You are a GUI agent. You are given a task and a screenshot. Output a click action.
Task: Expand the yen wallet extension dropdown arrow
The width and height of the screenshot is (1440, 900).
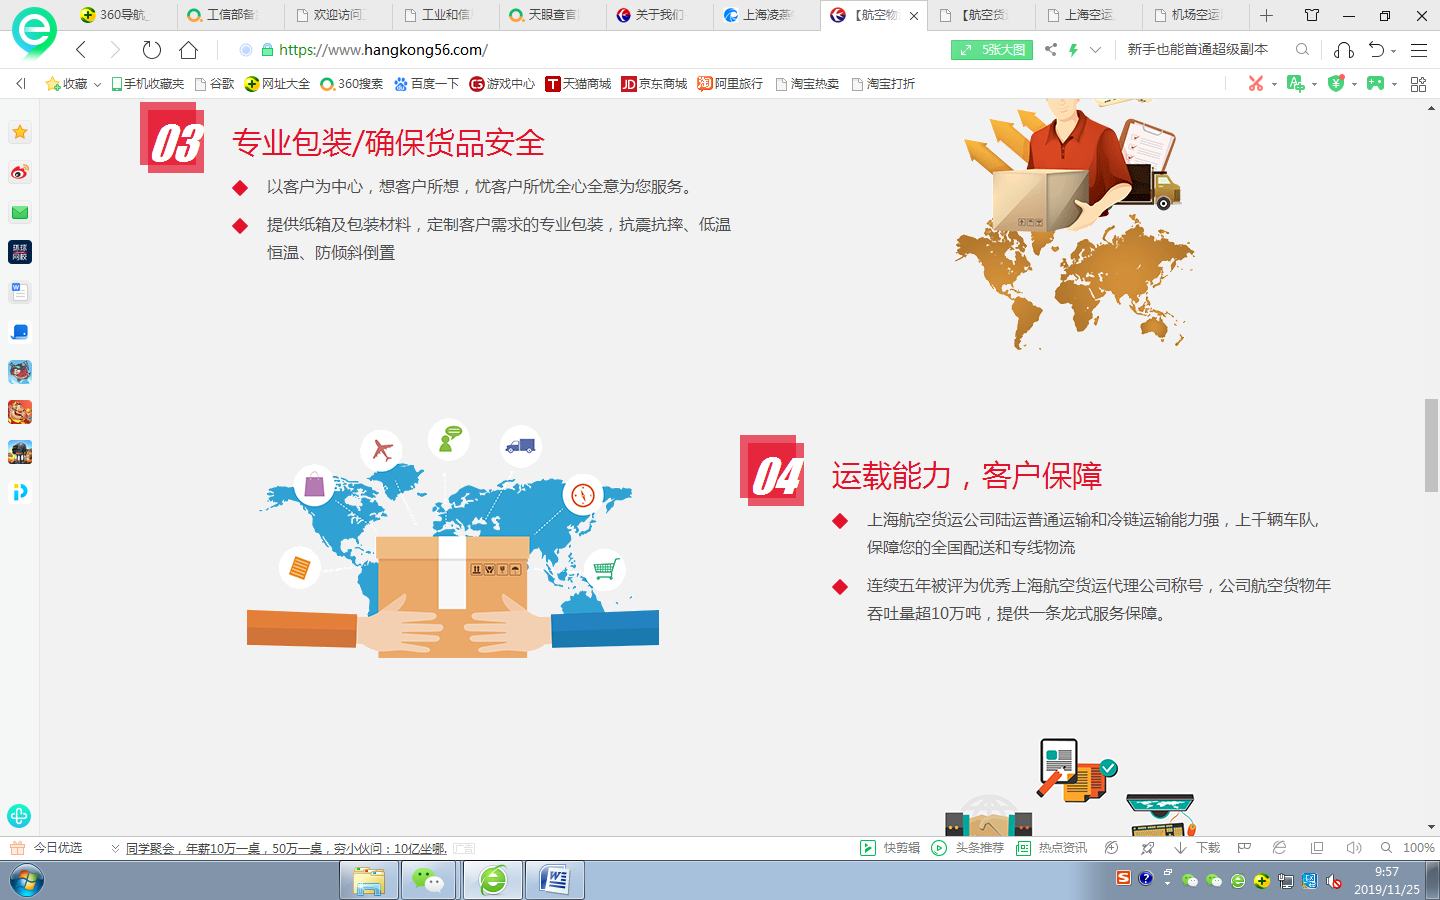pyautogui.click(x=1354, y=85)
